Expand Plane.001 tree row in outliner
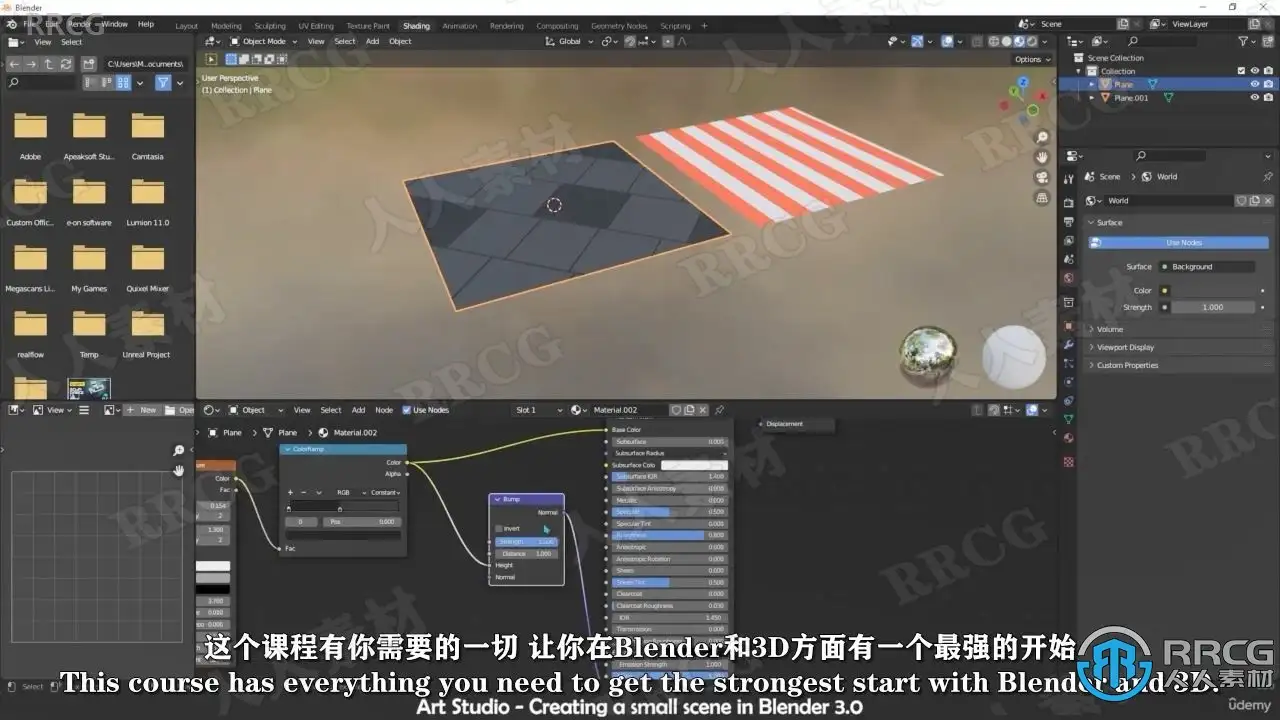This screenshot has height=720, width=1280. click(x=1093, y=98)
